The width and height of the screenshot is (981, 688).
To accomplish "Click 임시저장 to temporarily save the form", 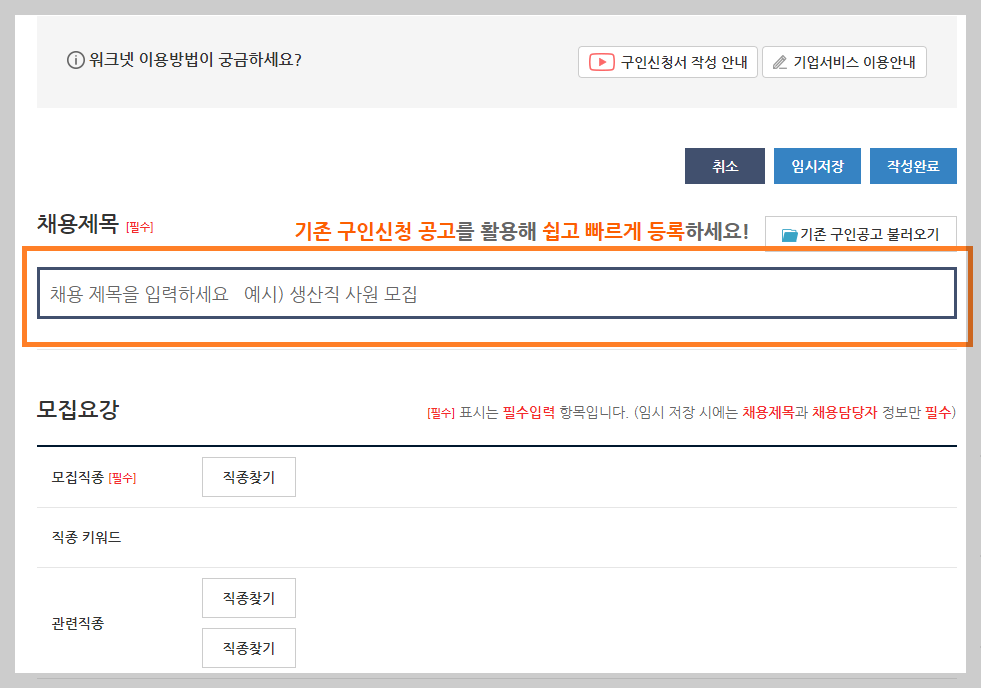I will tap(817, 166).
